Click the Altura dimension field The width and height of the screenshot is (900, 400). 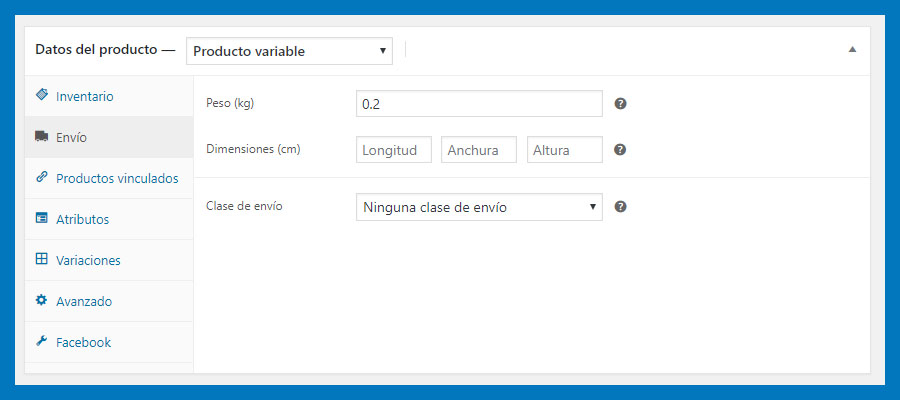coord(565,150)
